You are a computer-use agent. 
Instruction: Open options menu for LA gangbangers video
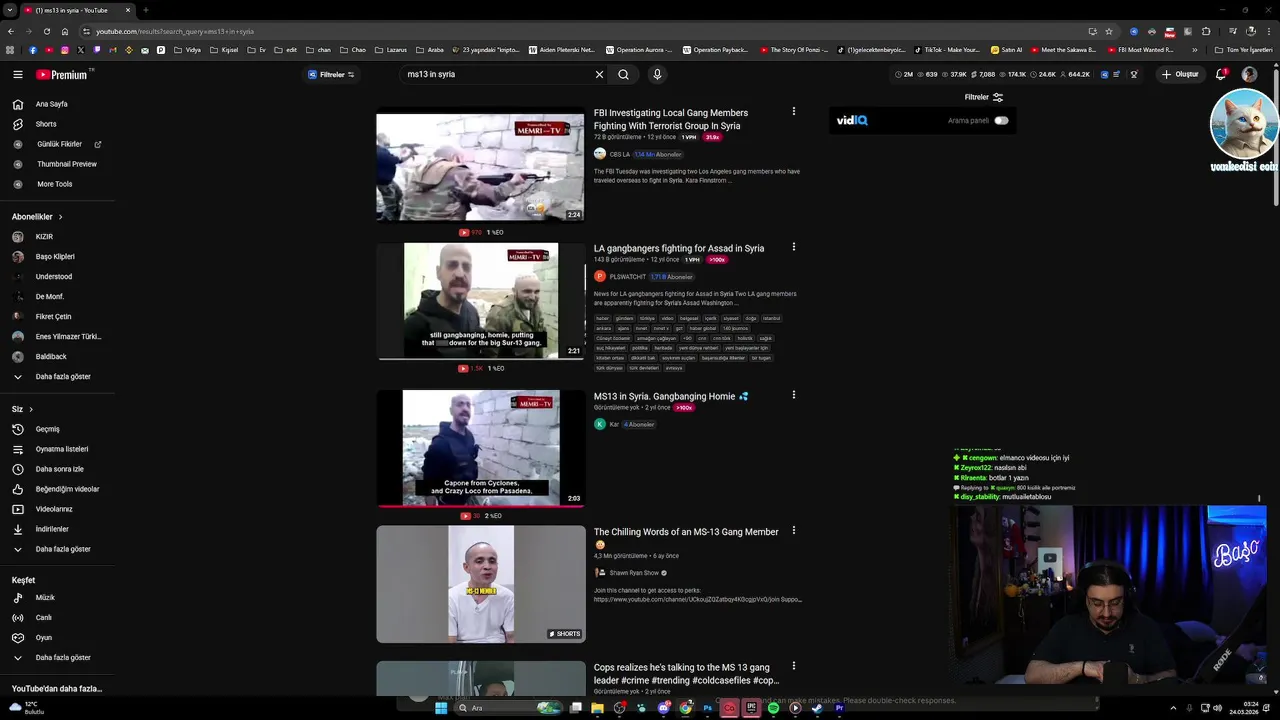[x=794, y=247]
